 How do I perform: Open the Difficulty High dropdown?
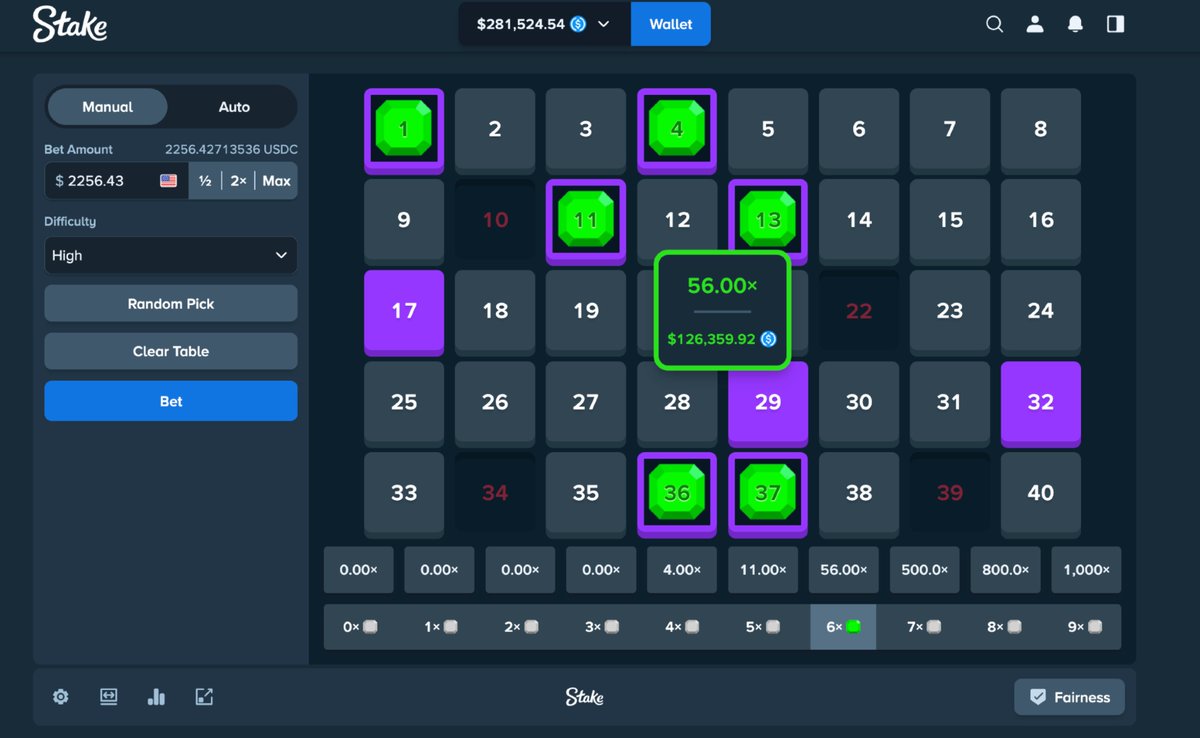[171, 255]
